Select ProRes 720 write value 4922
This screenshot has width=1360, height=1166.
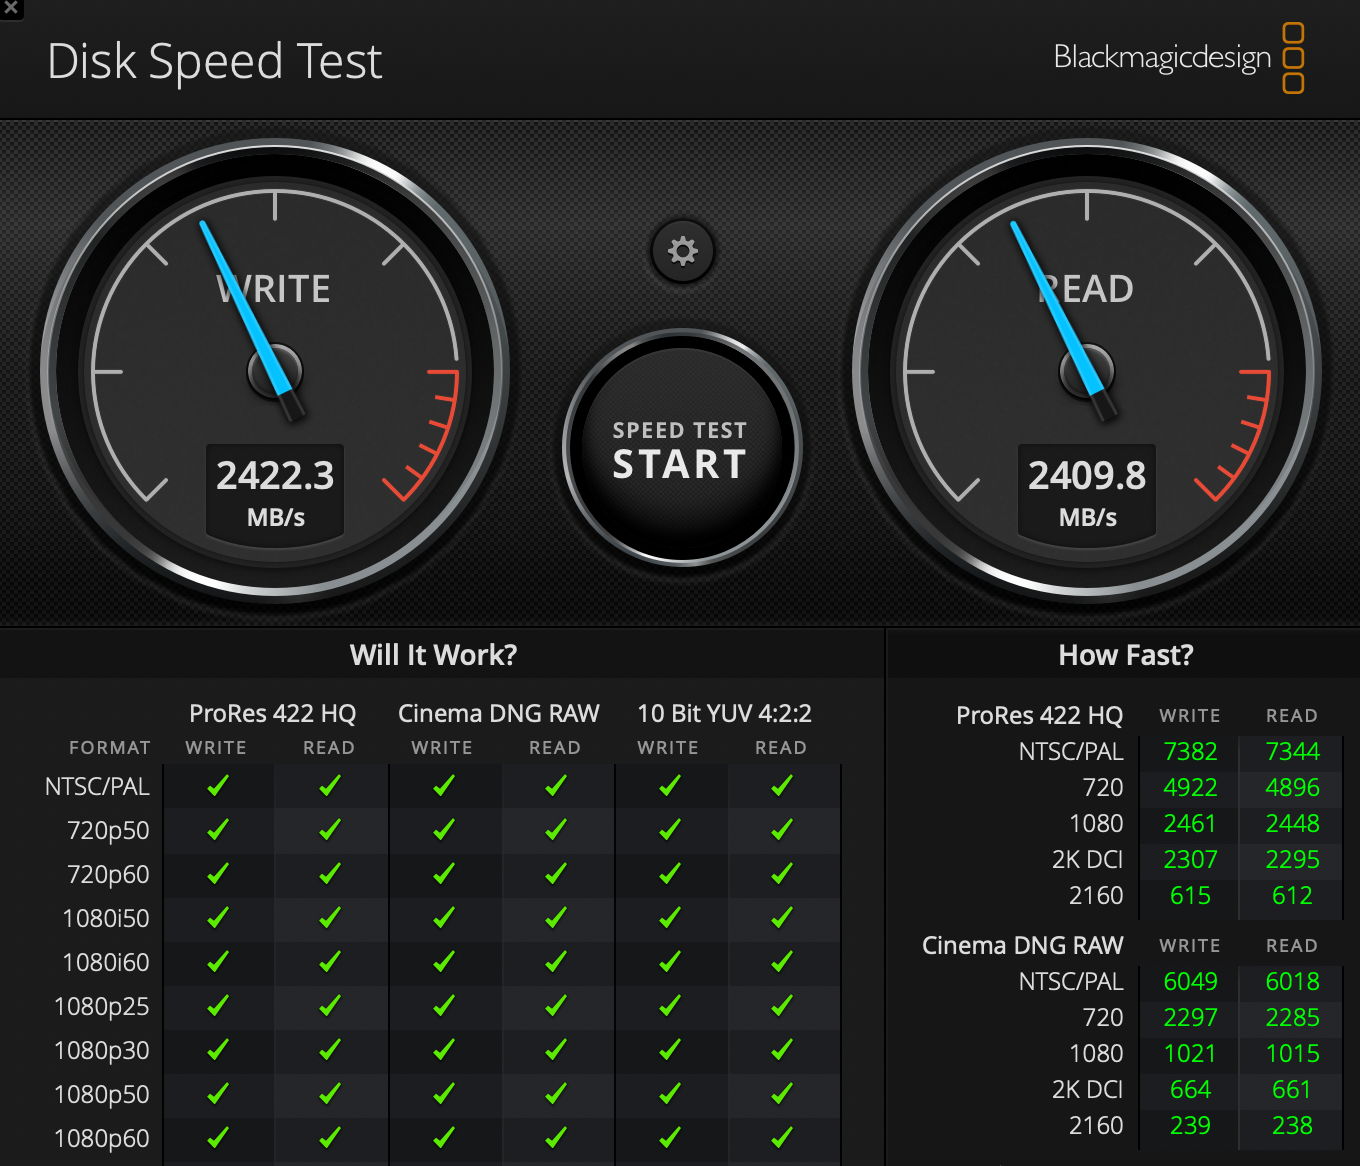1190,787
